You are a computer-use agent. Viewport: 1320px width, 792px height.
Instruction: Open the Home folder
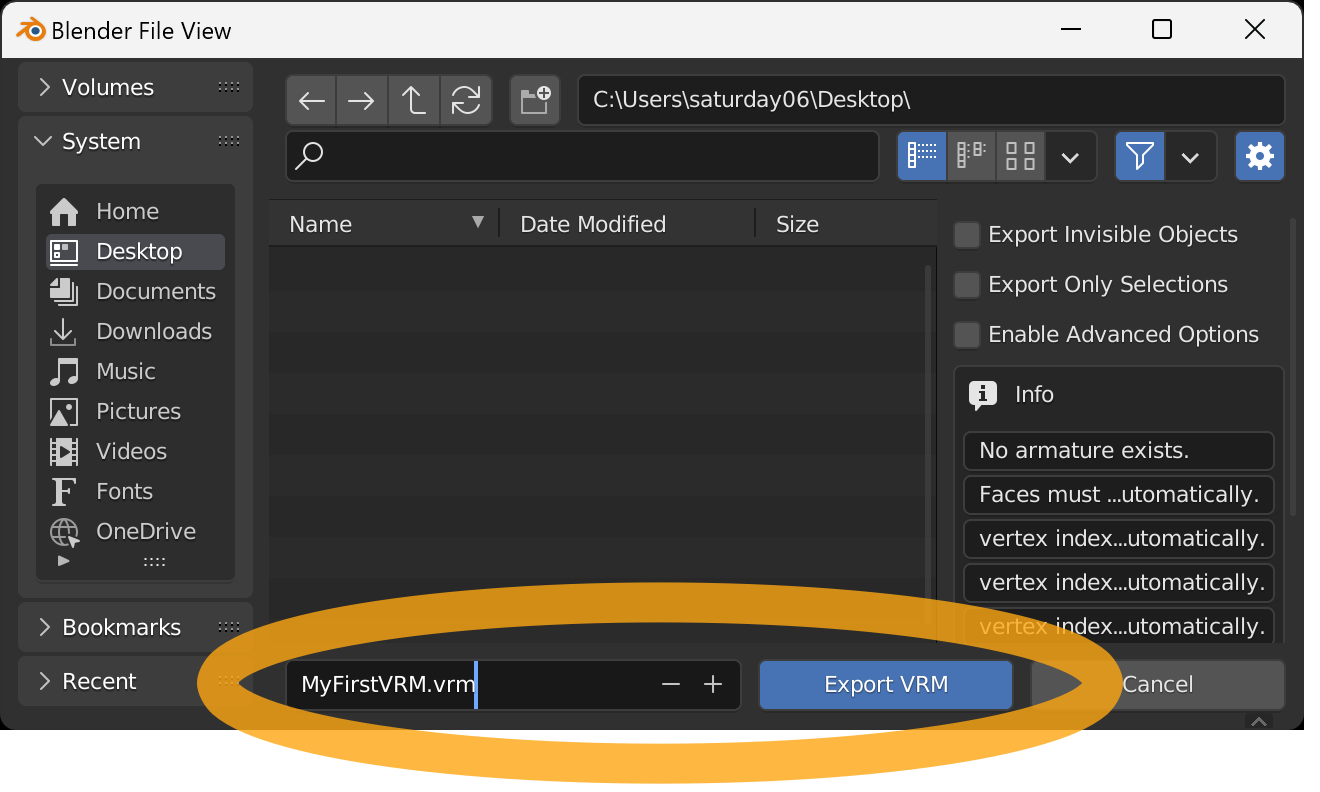[x=135, y=211]
